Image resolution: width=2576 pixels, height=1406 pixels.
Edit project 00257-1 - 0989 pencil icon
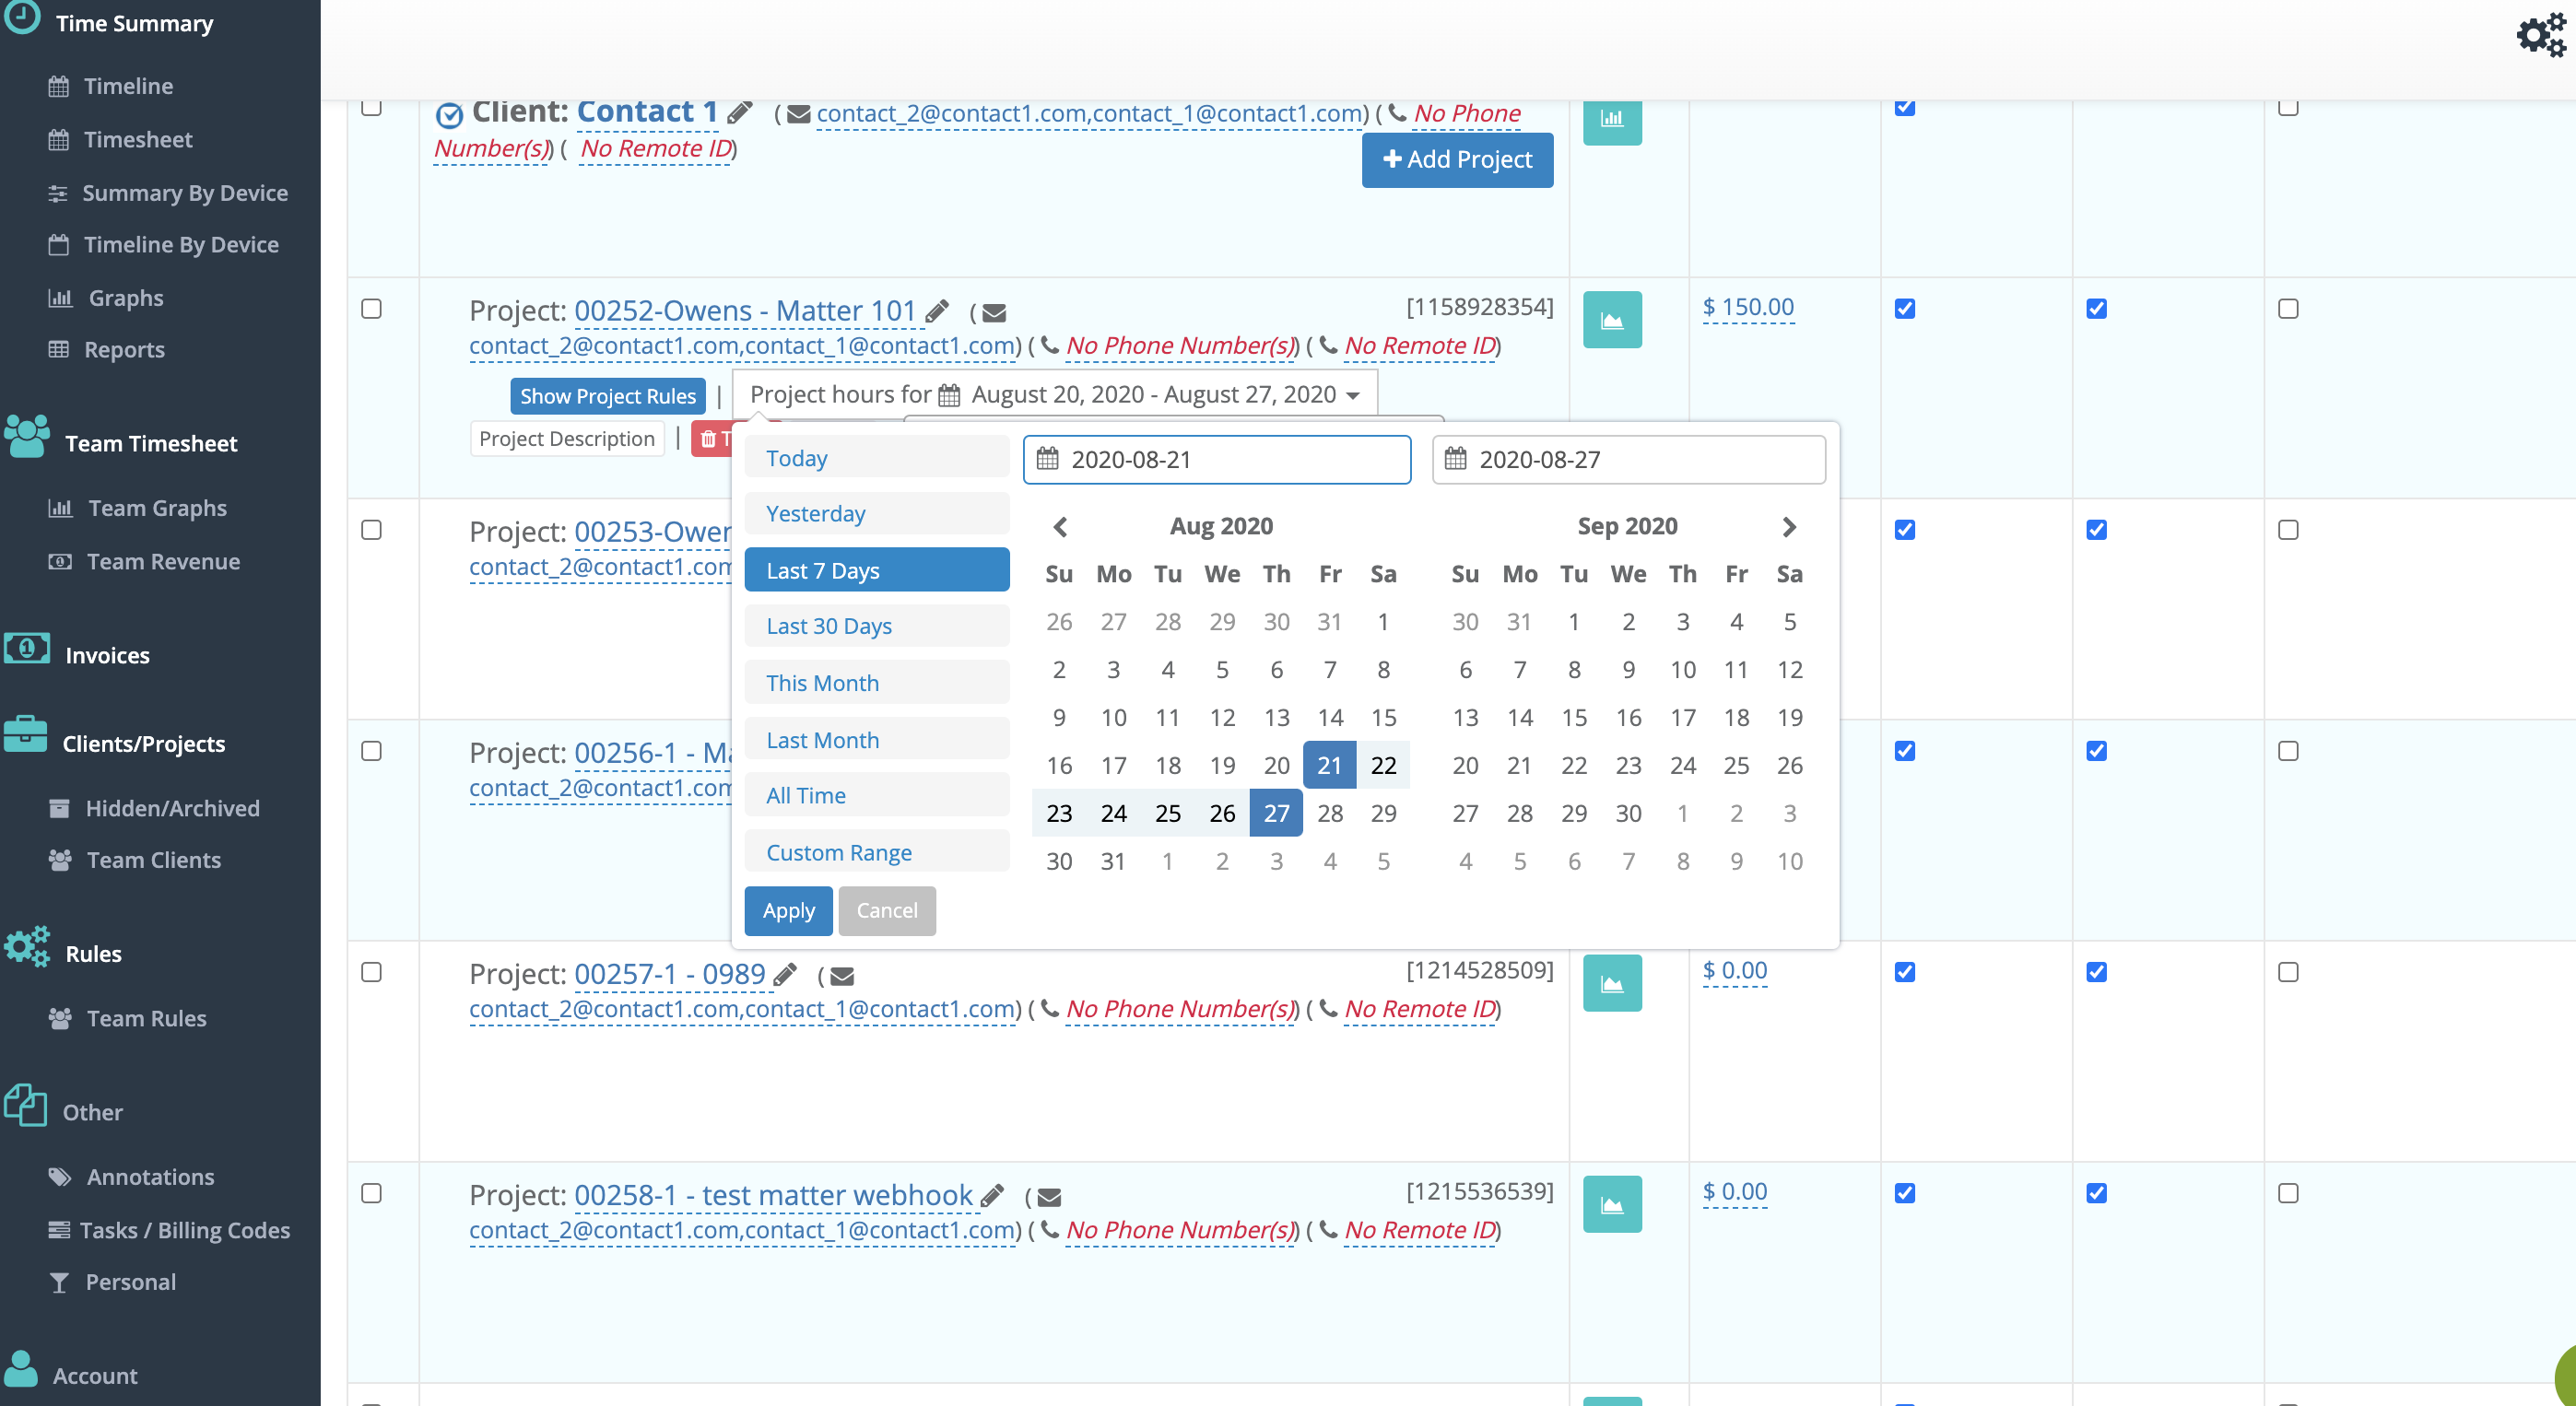786,974
